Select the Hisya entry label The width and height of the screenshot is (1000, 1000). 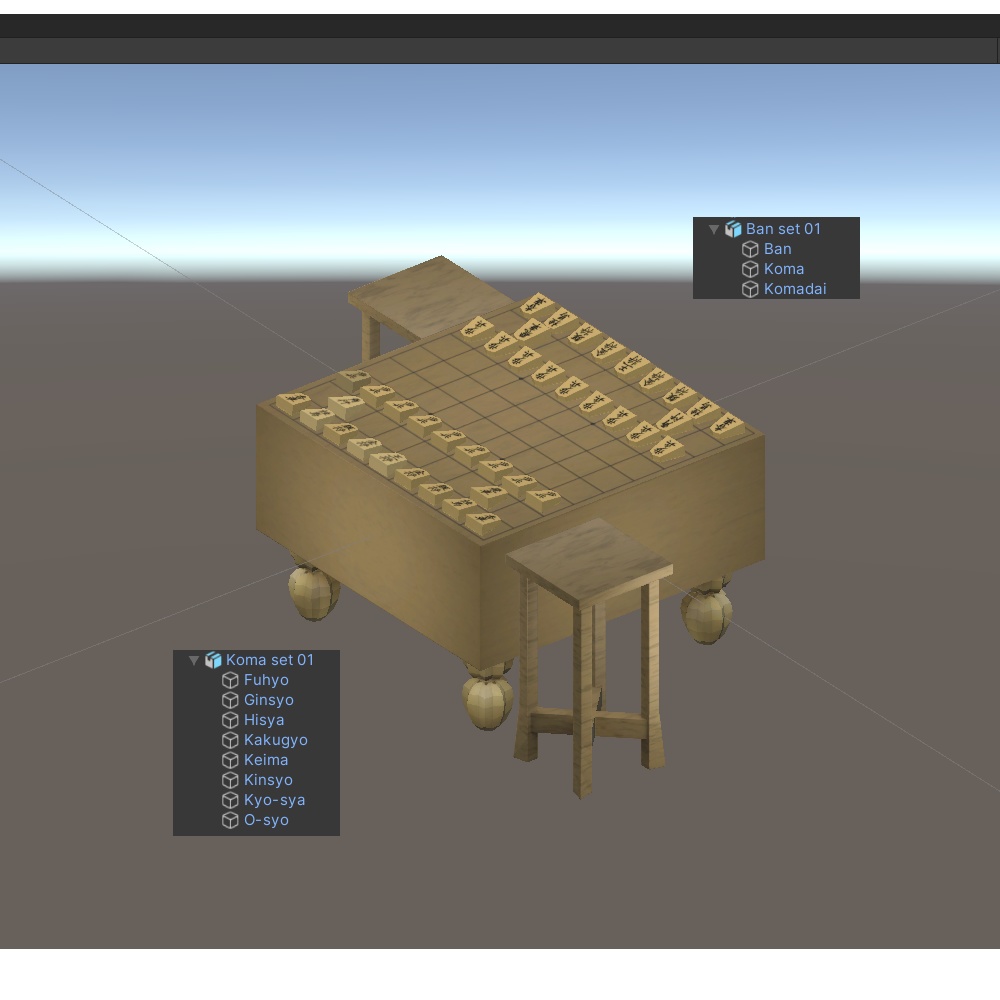tap(264, 720)
